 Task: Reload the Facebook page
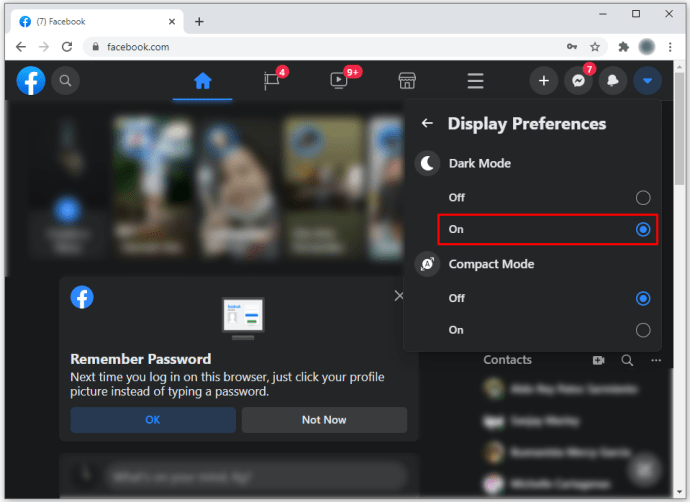pos(67,47)
